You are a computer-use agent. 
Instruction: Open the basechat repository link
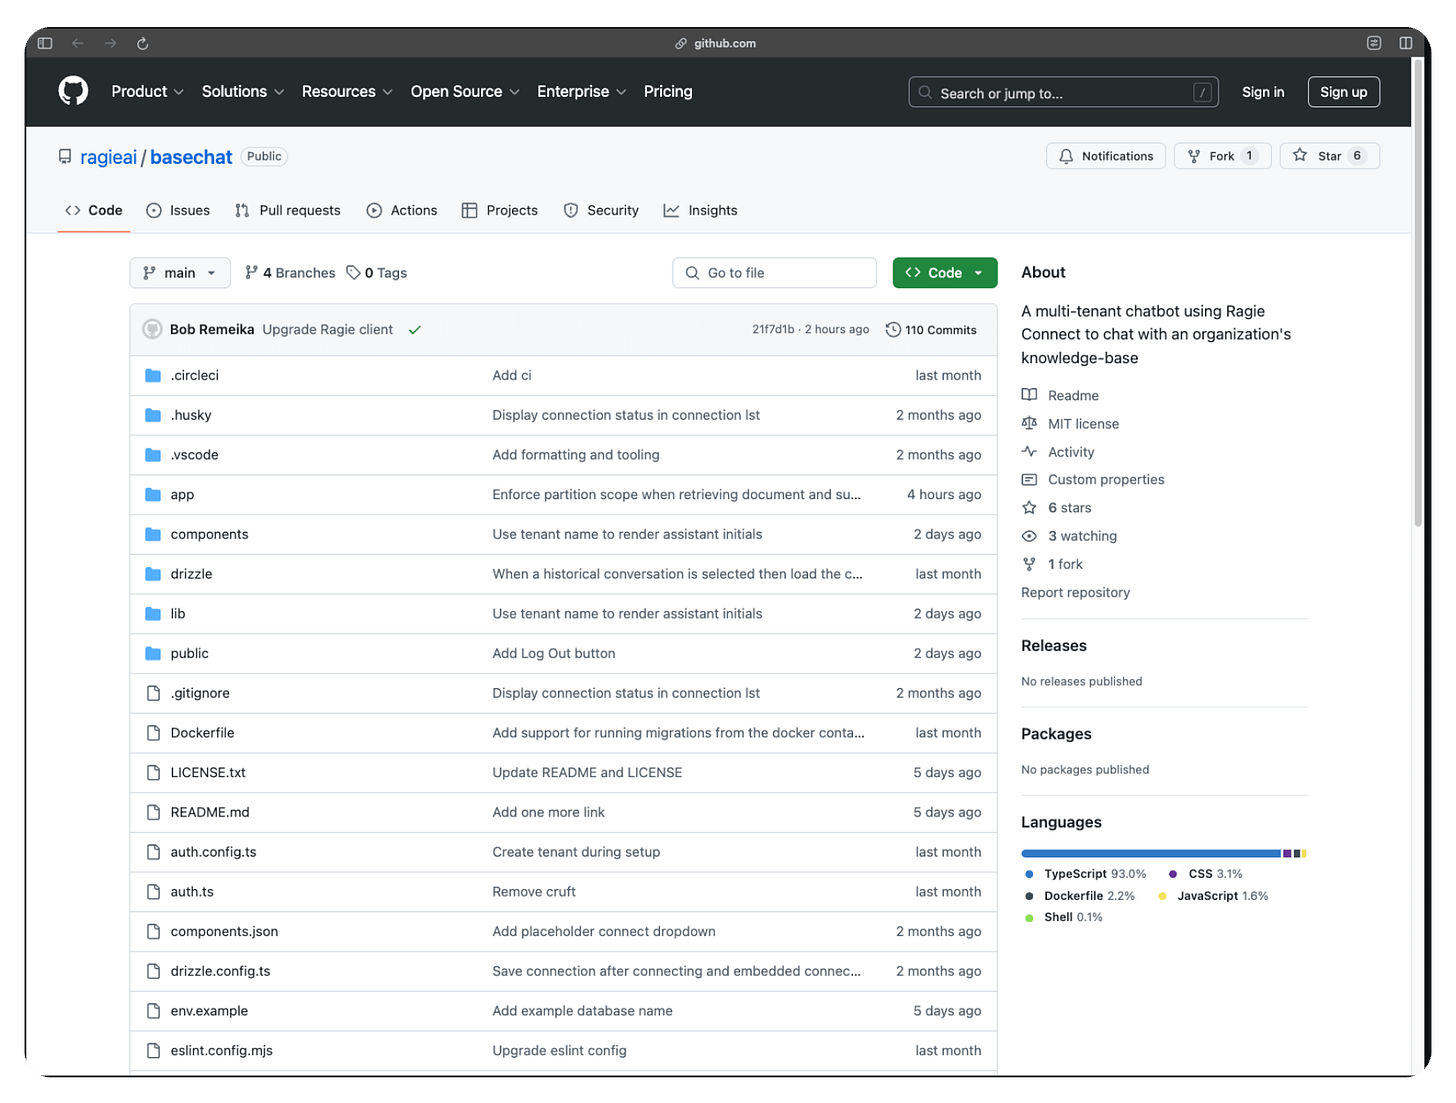click(x=191, y=157)
